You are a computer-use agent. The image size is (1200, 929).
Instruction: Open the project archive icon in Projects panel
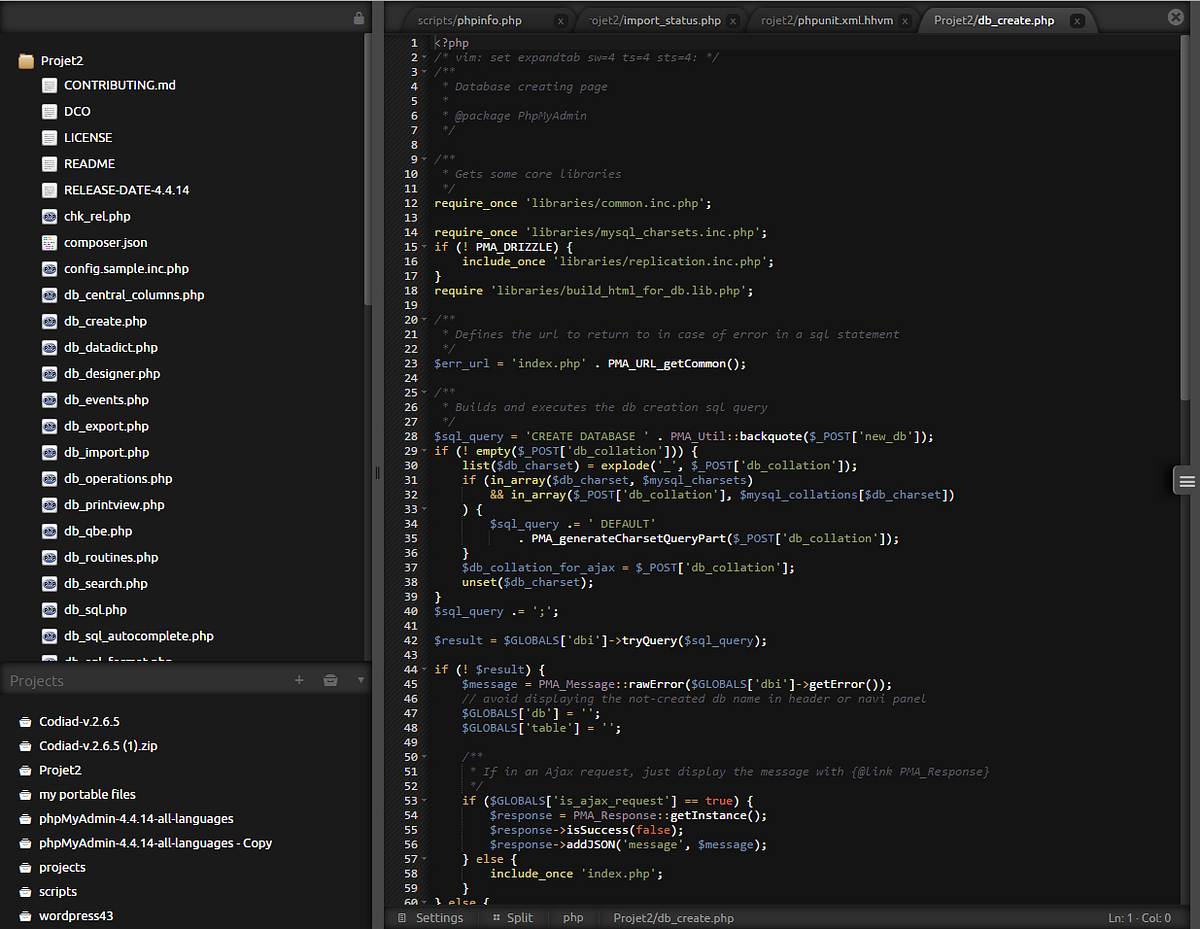[x=330, y=680]
